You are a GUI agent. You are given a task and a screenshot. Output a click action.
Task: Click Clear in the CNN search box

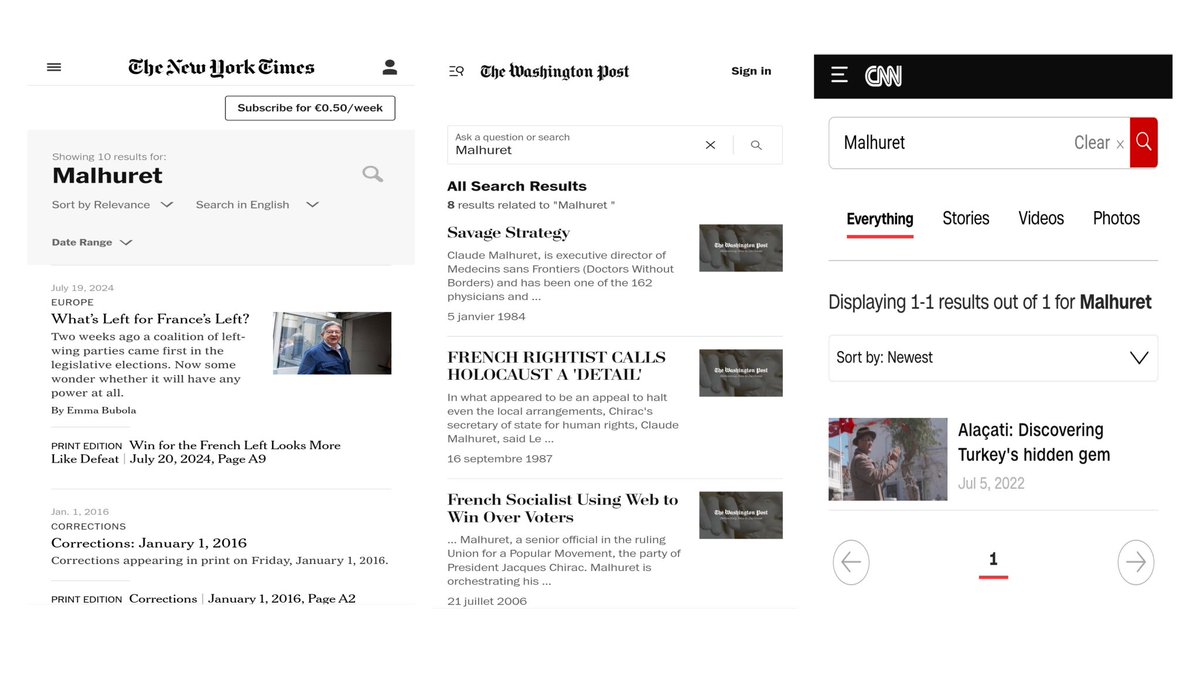click(x=1099, y=143)
